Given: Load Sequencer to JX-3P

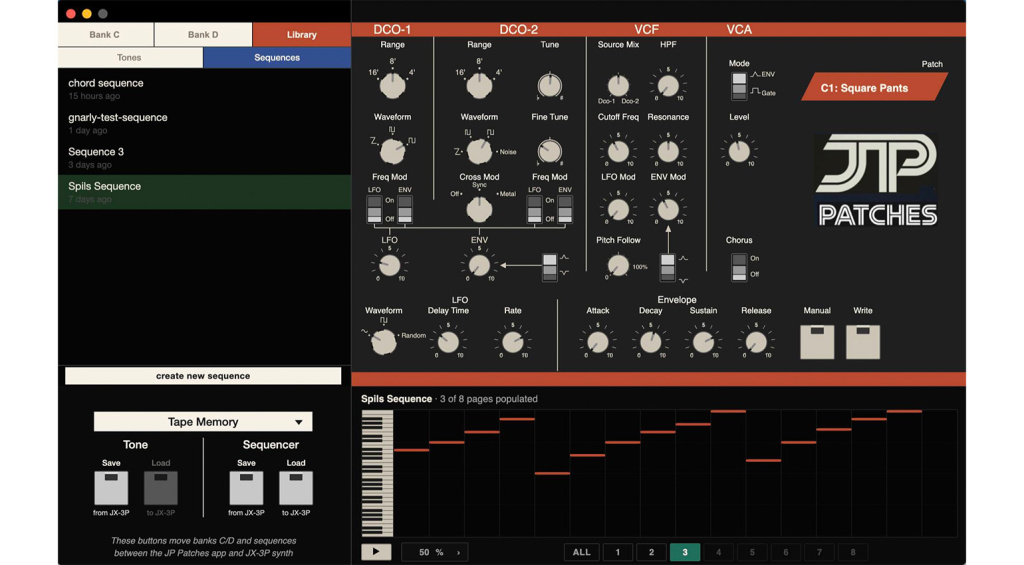Looking at the screenshot, I should click(x=296, y=488).
